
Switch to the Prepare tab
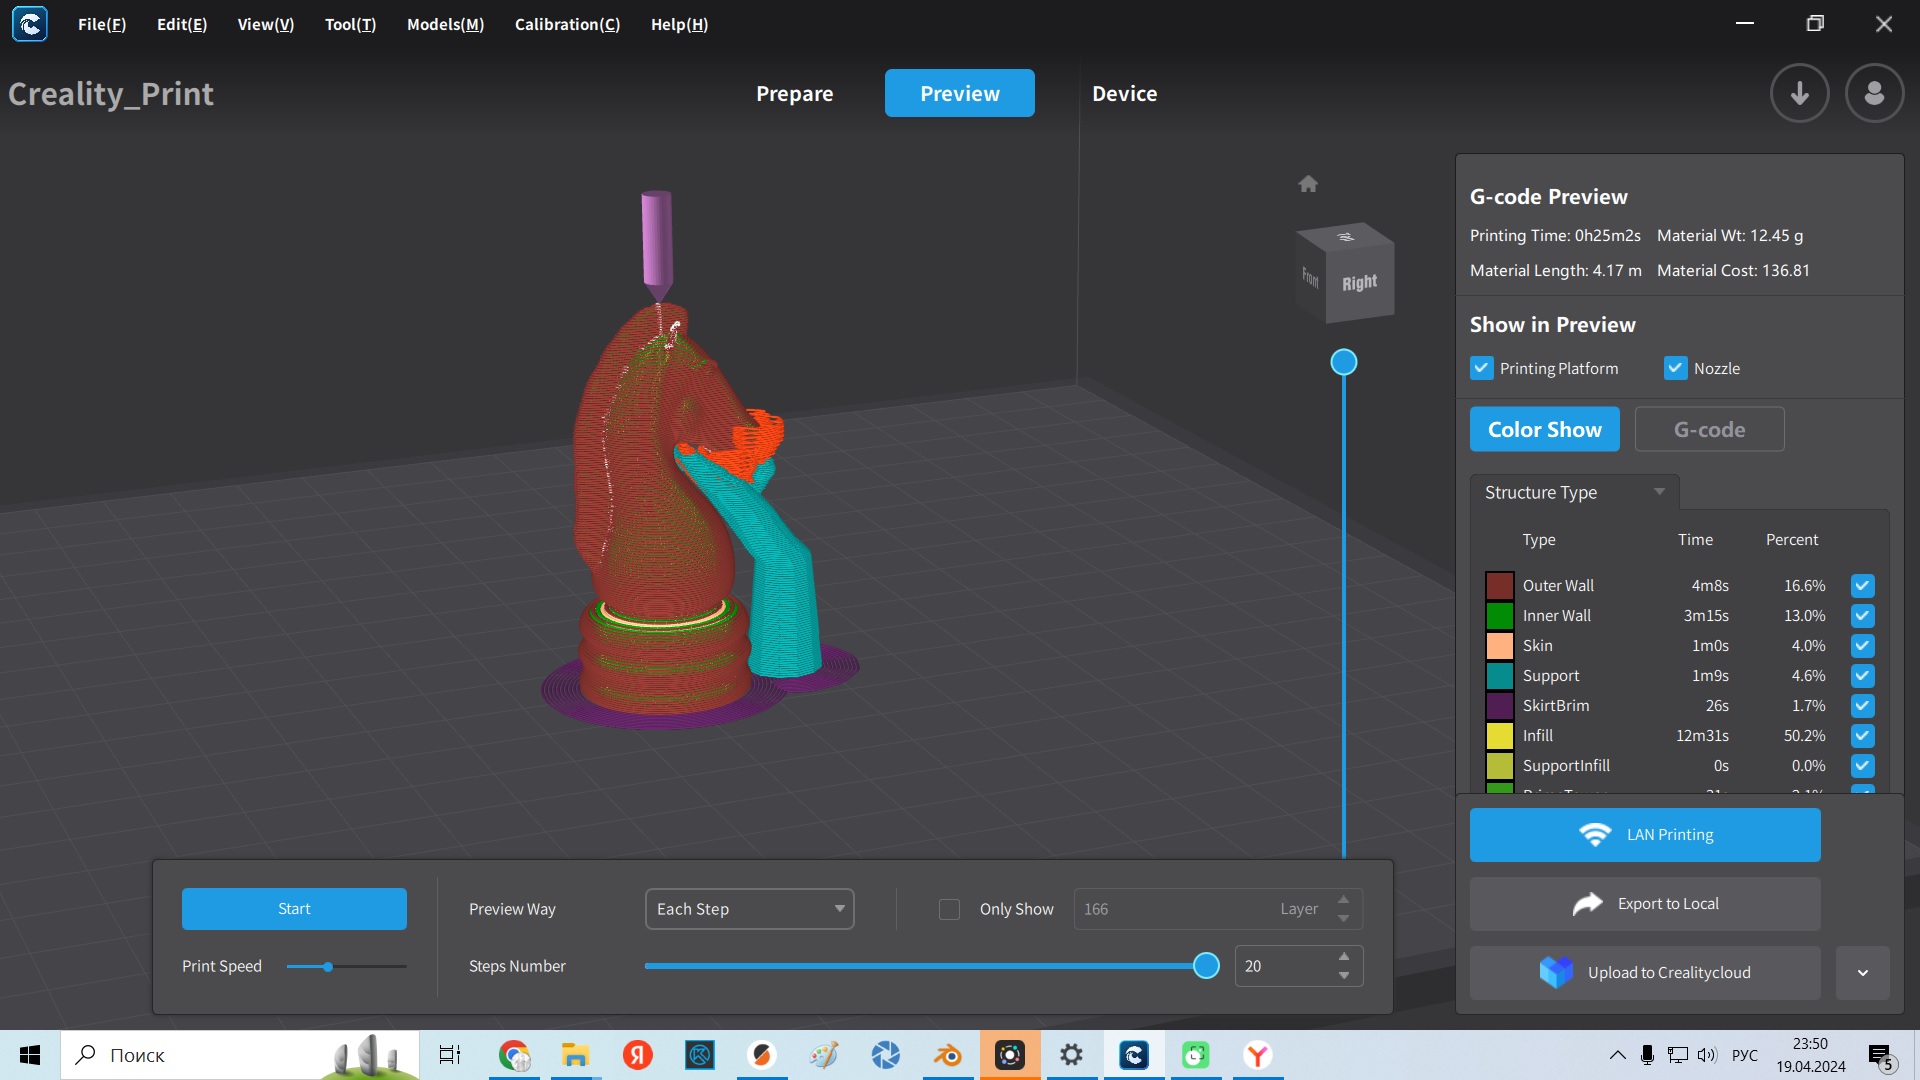pyautogui.click(x=794, y=93)
